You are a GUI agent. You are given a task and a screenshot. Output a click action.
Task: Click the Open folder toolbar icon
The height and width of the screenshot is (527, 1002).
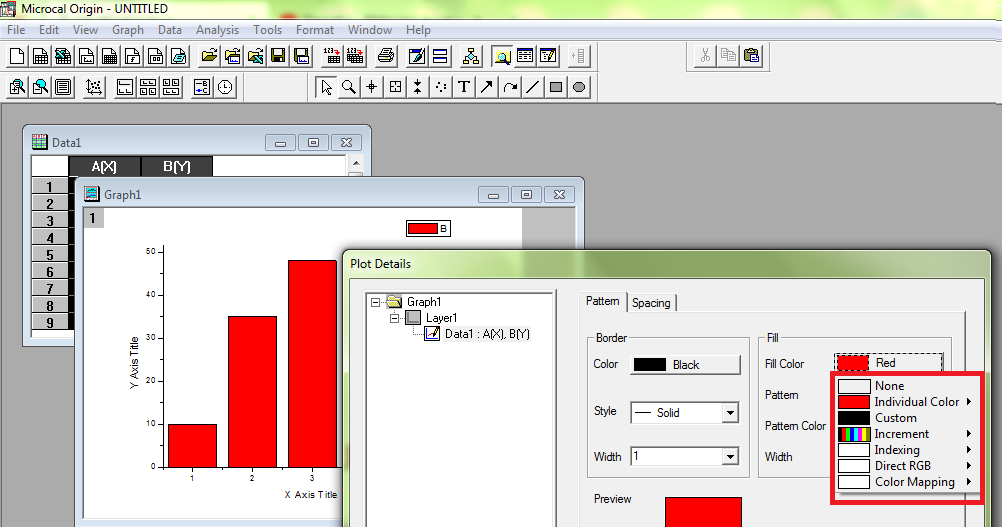point(209,55)
